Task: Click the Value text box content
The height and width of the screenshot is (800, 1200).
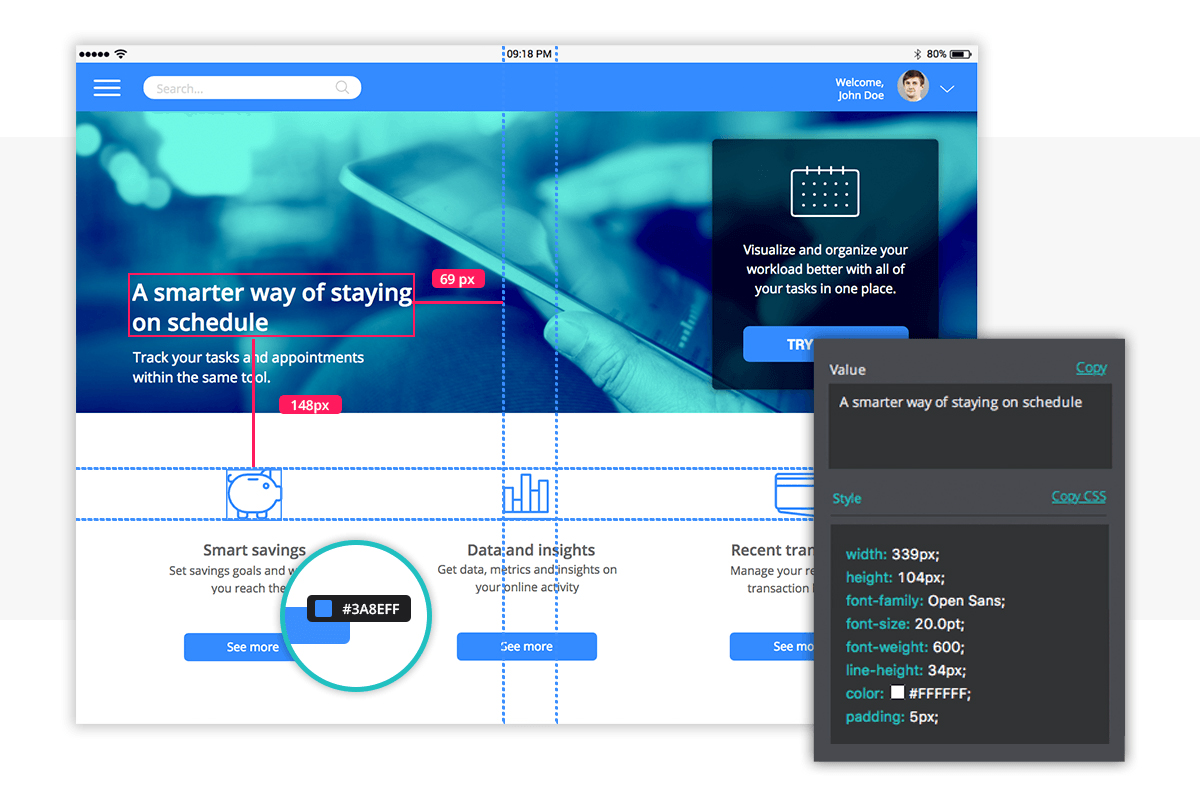Action: (970, 426)
